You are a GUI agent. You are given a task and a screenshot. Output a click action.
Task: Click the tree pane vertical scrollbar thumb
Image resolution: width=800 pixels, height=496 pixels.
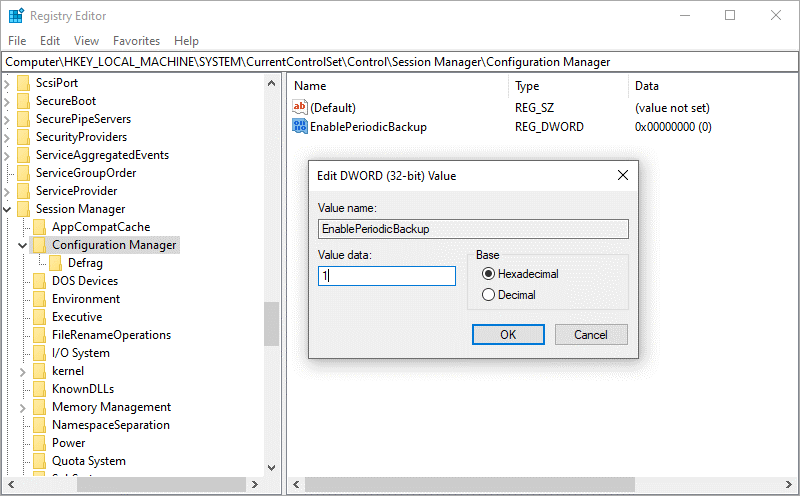pyautogui.click(x=271, y=324)
